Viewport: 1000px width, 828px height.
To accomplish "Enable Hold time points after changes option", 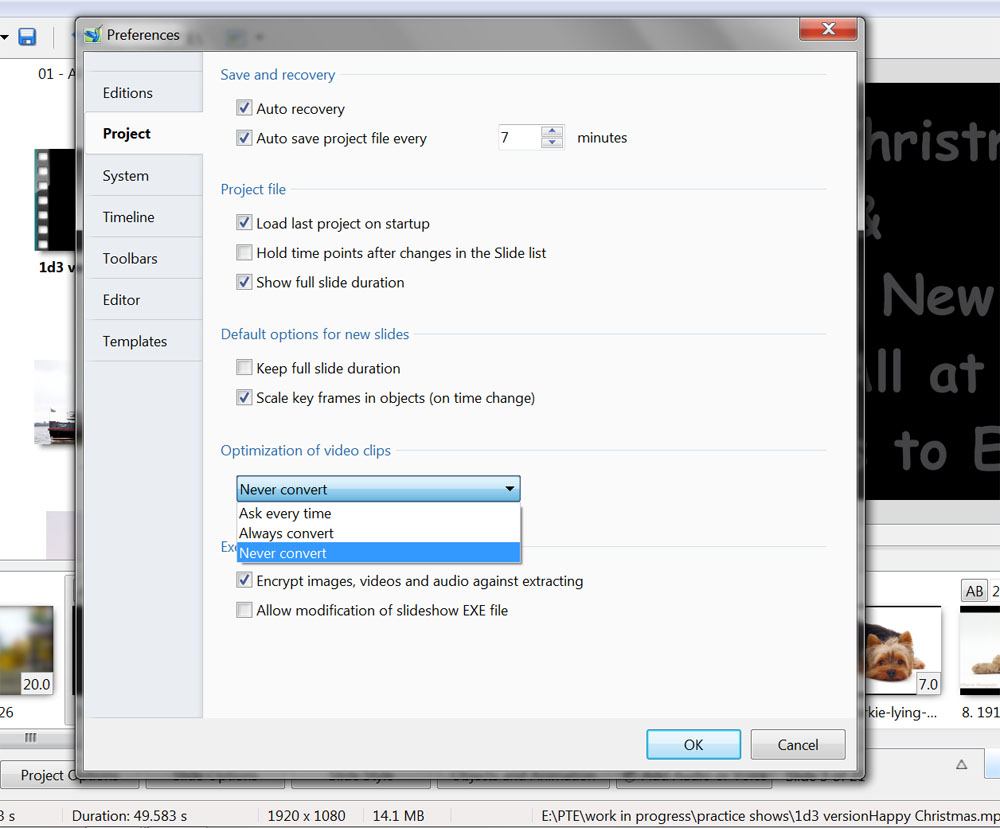I will [x=244, y=253].
